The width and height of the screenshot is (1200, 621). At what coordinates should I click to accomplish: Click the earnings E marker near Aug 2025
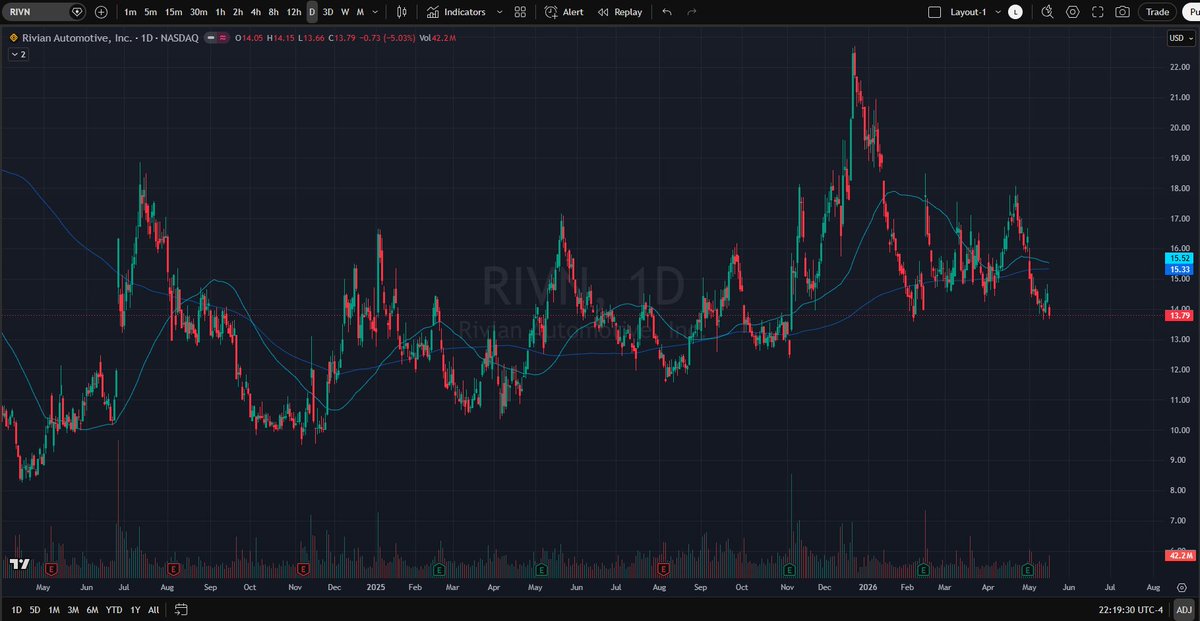[664, 569]
